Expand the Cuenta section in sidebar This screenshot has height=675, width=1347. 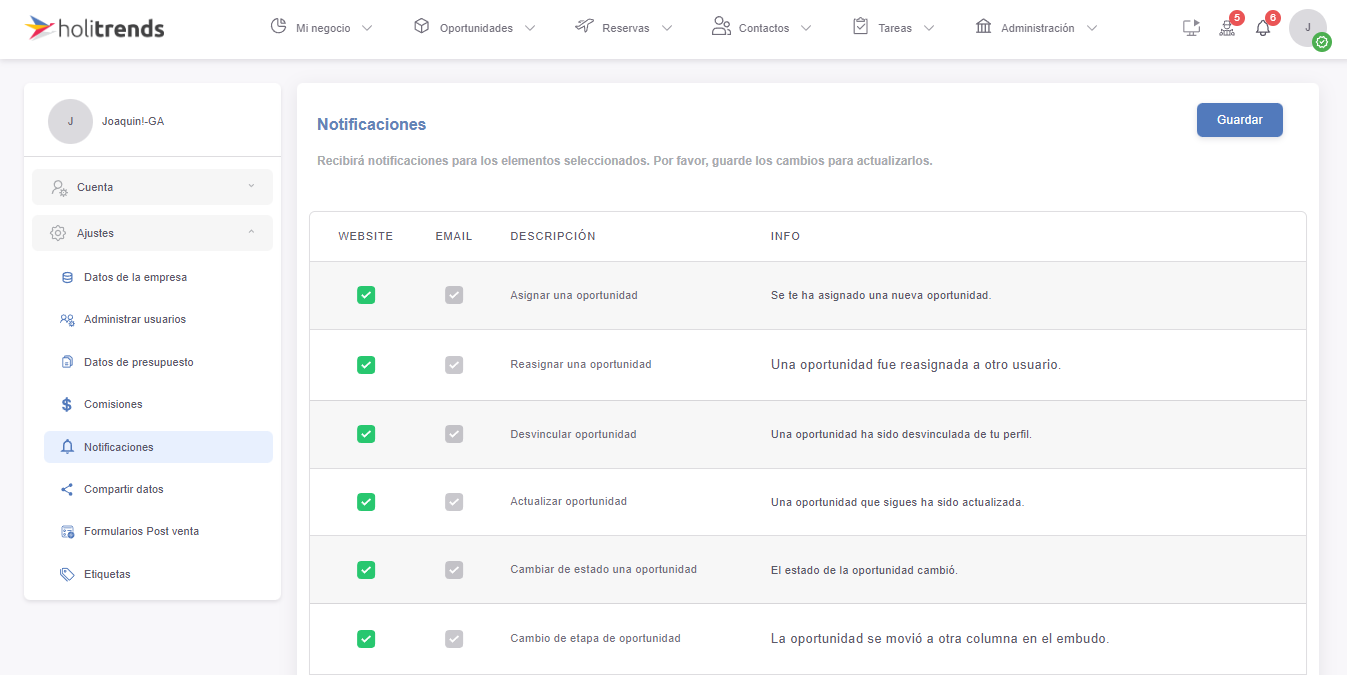(152, 187)
